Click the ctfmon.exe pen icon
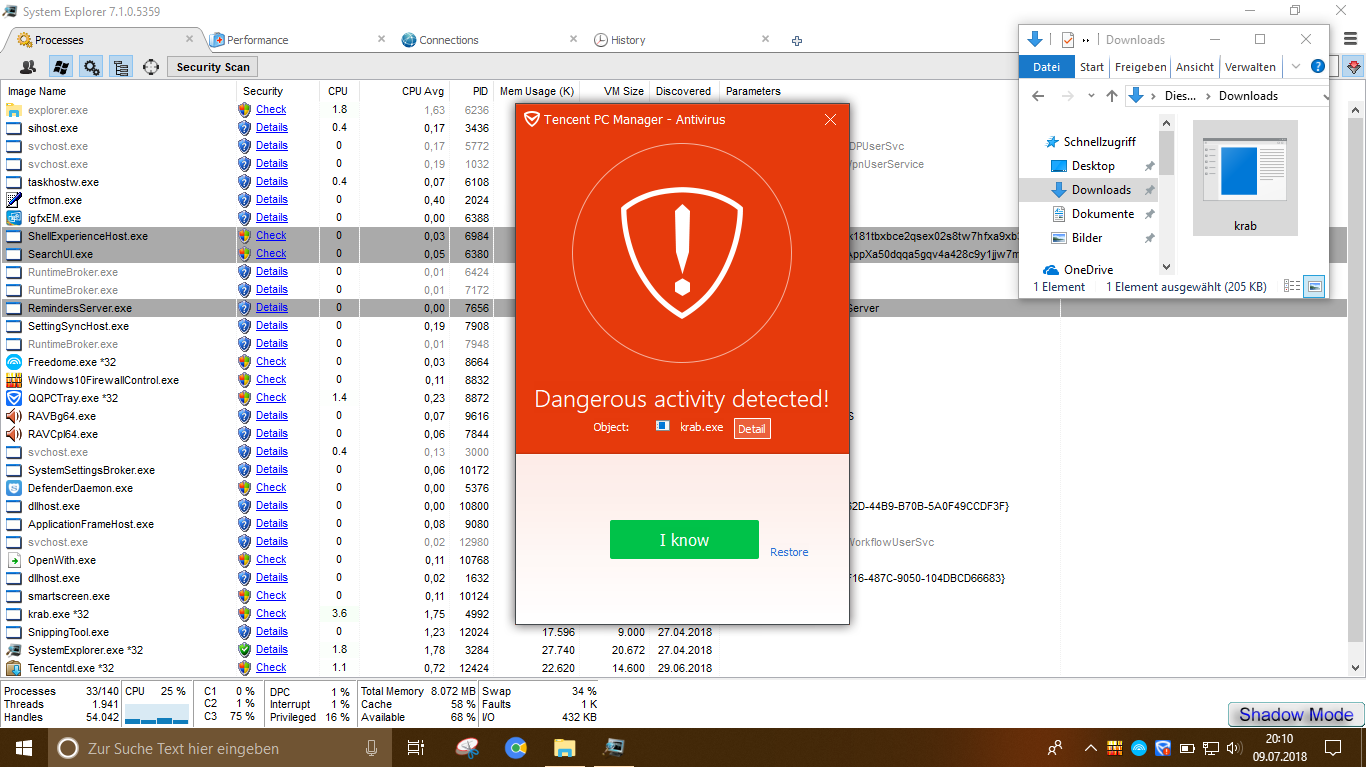The width and height of the screenshot is (1366, 767). tap(14, 200)
